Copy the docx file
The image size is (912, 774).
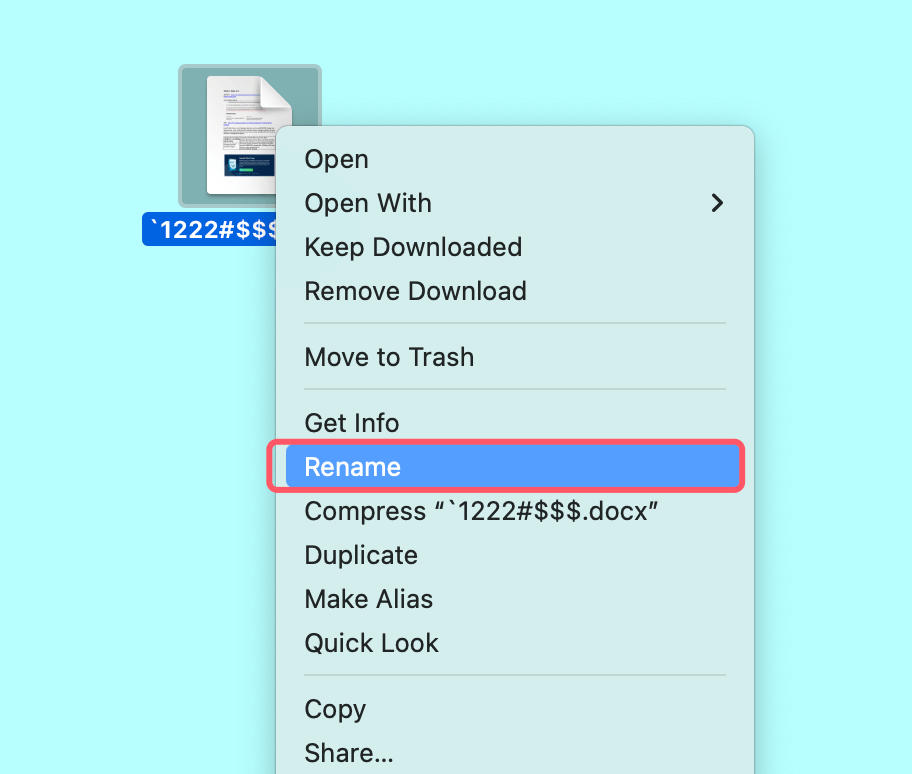coord(335,709)
